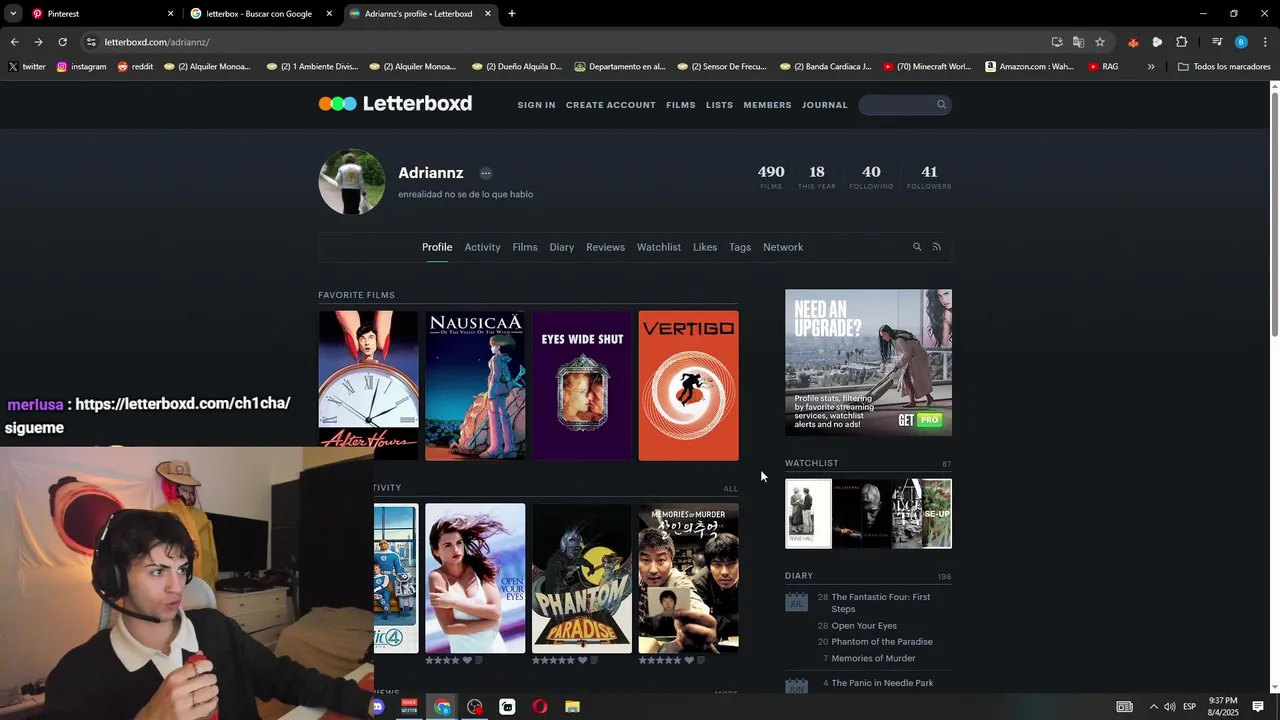This screenshot has width=1280, height=720.
Task: Open the MEMBERS header link
Action: tap(767, 105)
